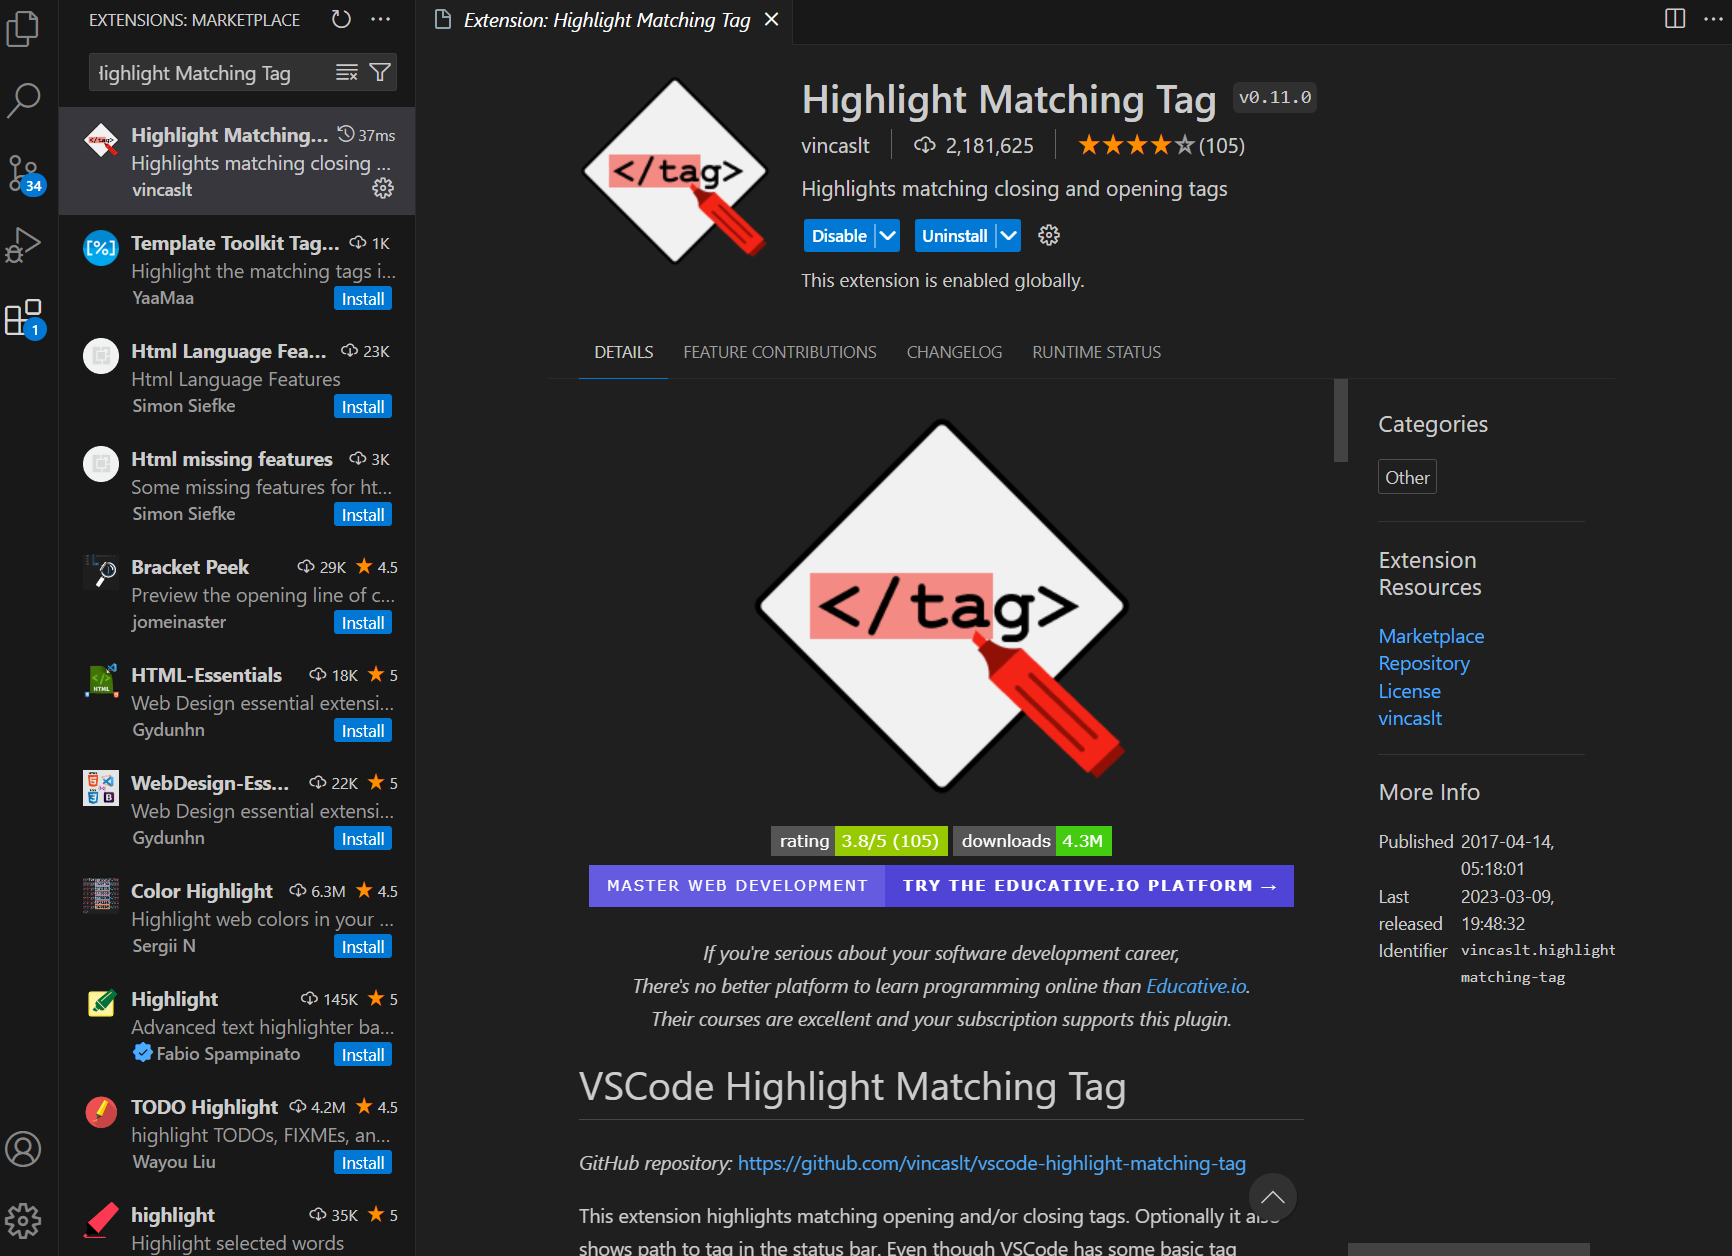Click publisher vincaslt in extension header
Image resolution: width=1732 pixels, height=1256 pixels.
click(x=835, y=146)
